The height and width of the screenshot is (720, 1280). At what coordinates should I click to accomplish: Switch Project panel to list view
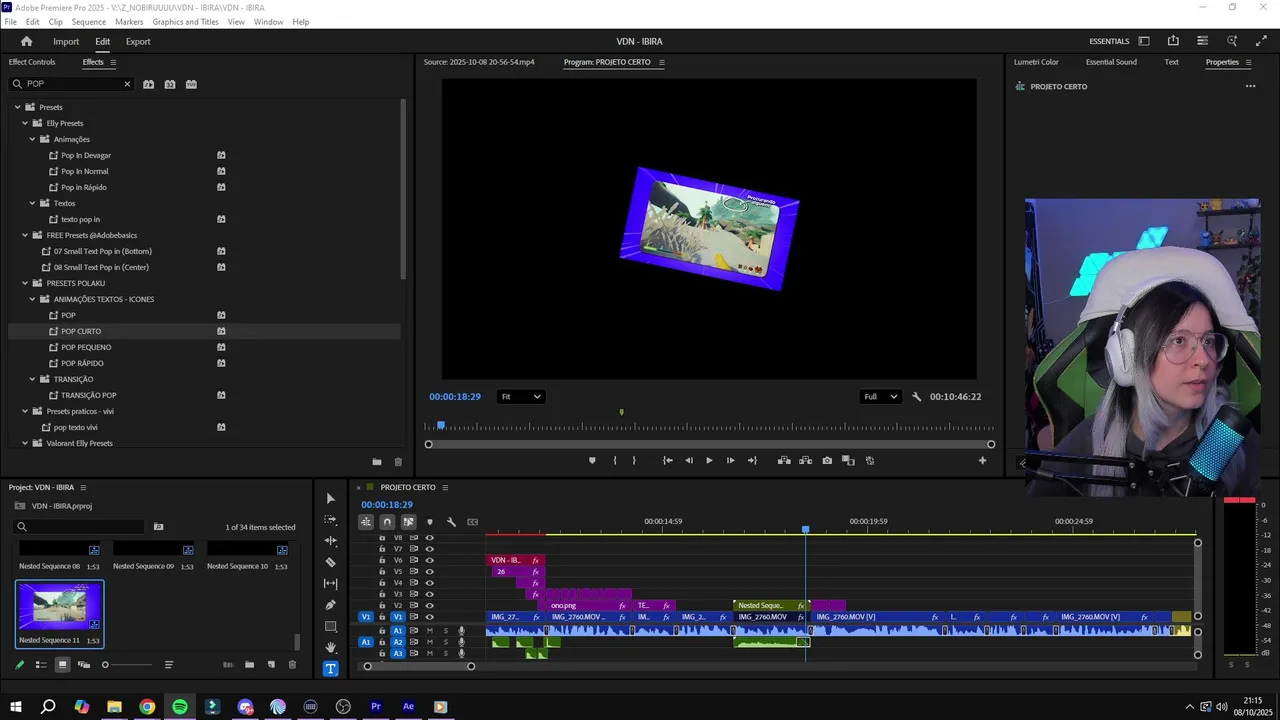click(x=41, y=665)
